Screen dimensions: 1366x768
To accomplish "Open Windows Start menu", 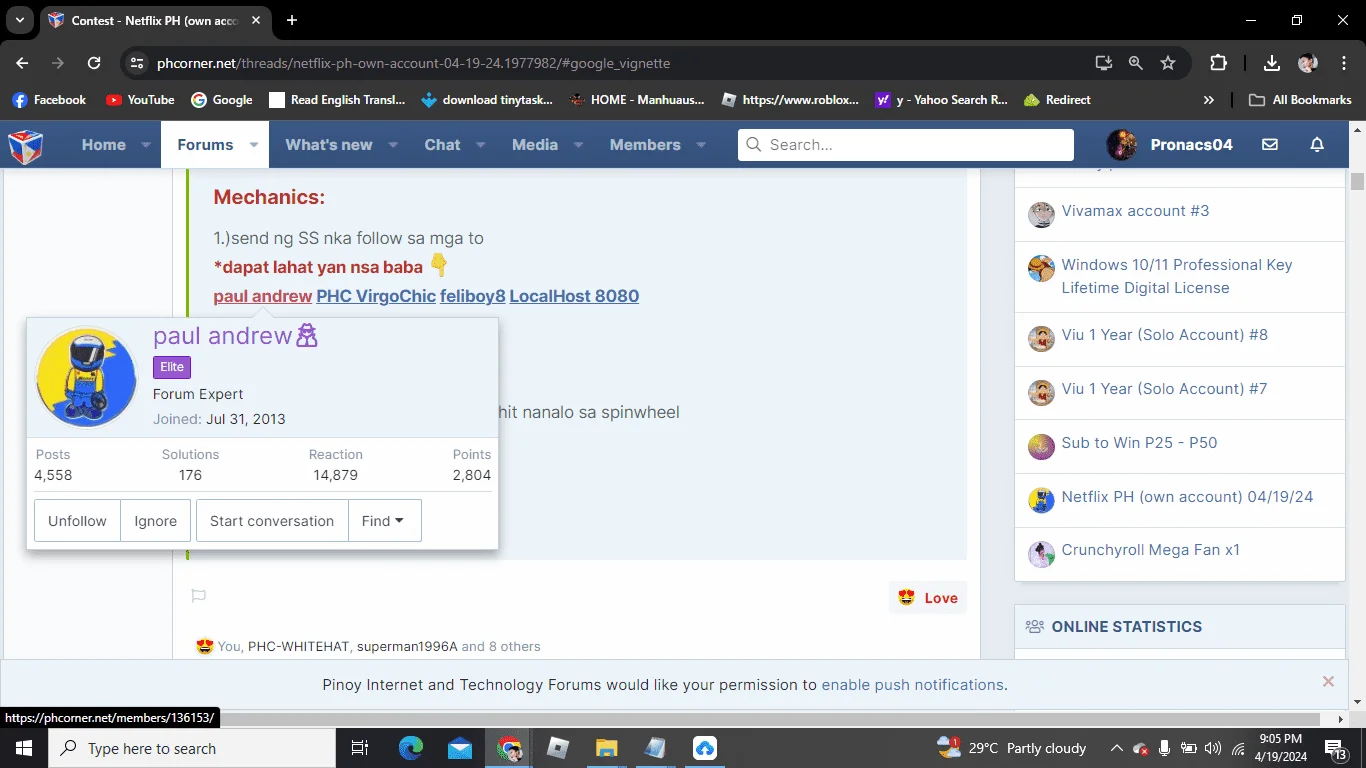I will click(24, 748).
